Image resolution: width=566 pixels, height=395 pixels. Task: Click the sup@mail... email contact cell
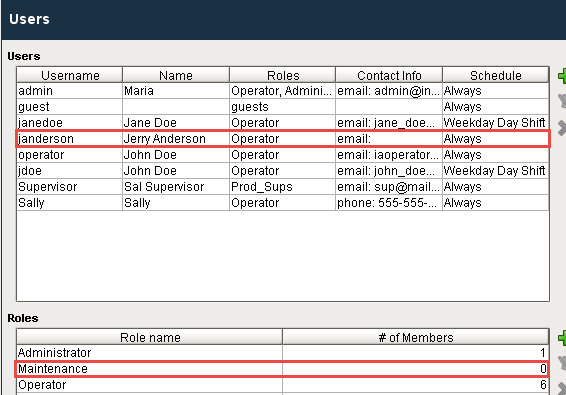tap(389, 187)
